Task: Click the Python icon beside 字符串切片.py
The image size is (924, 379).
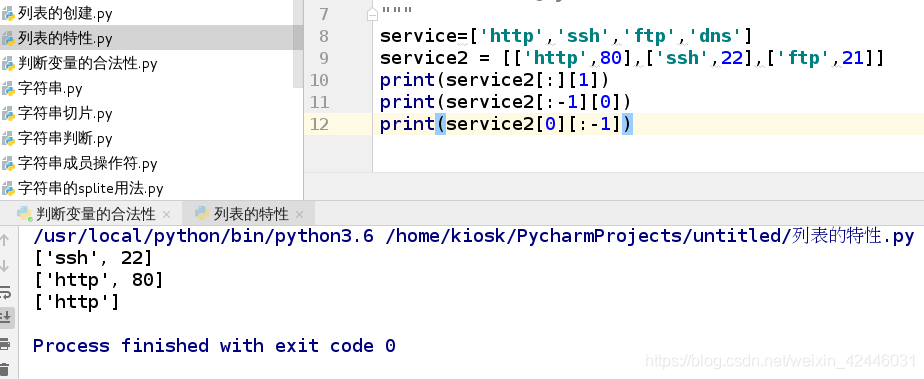Action: point(8,114)
